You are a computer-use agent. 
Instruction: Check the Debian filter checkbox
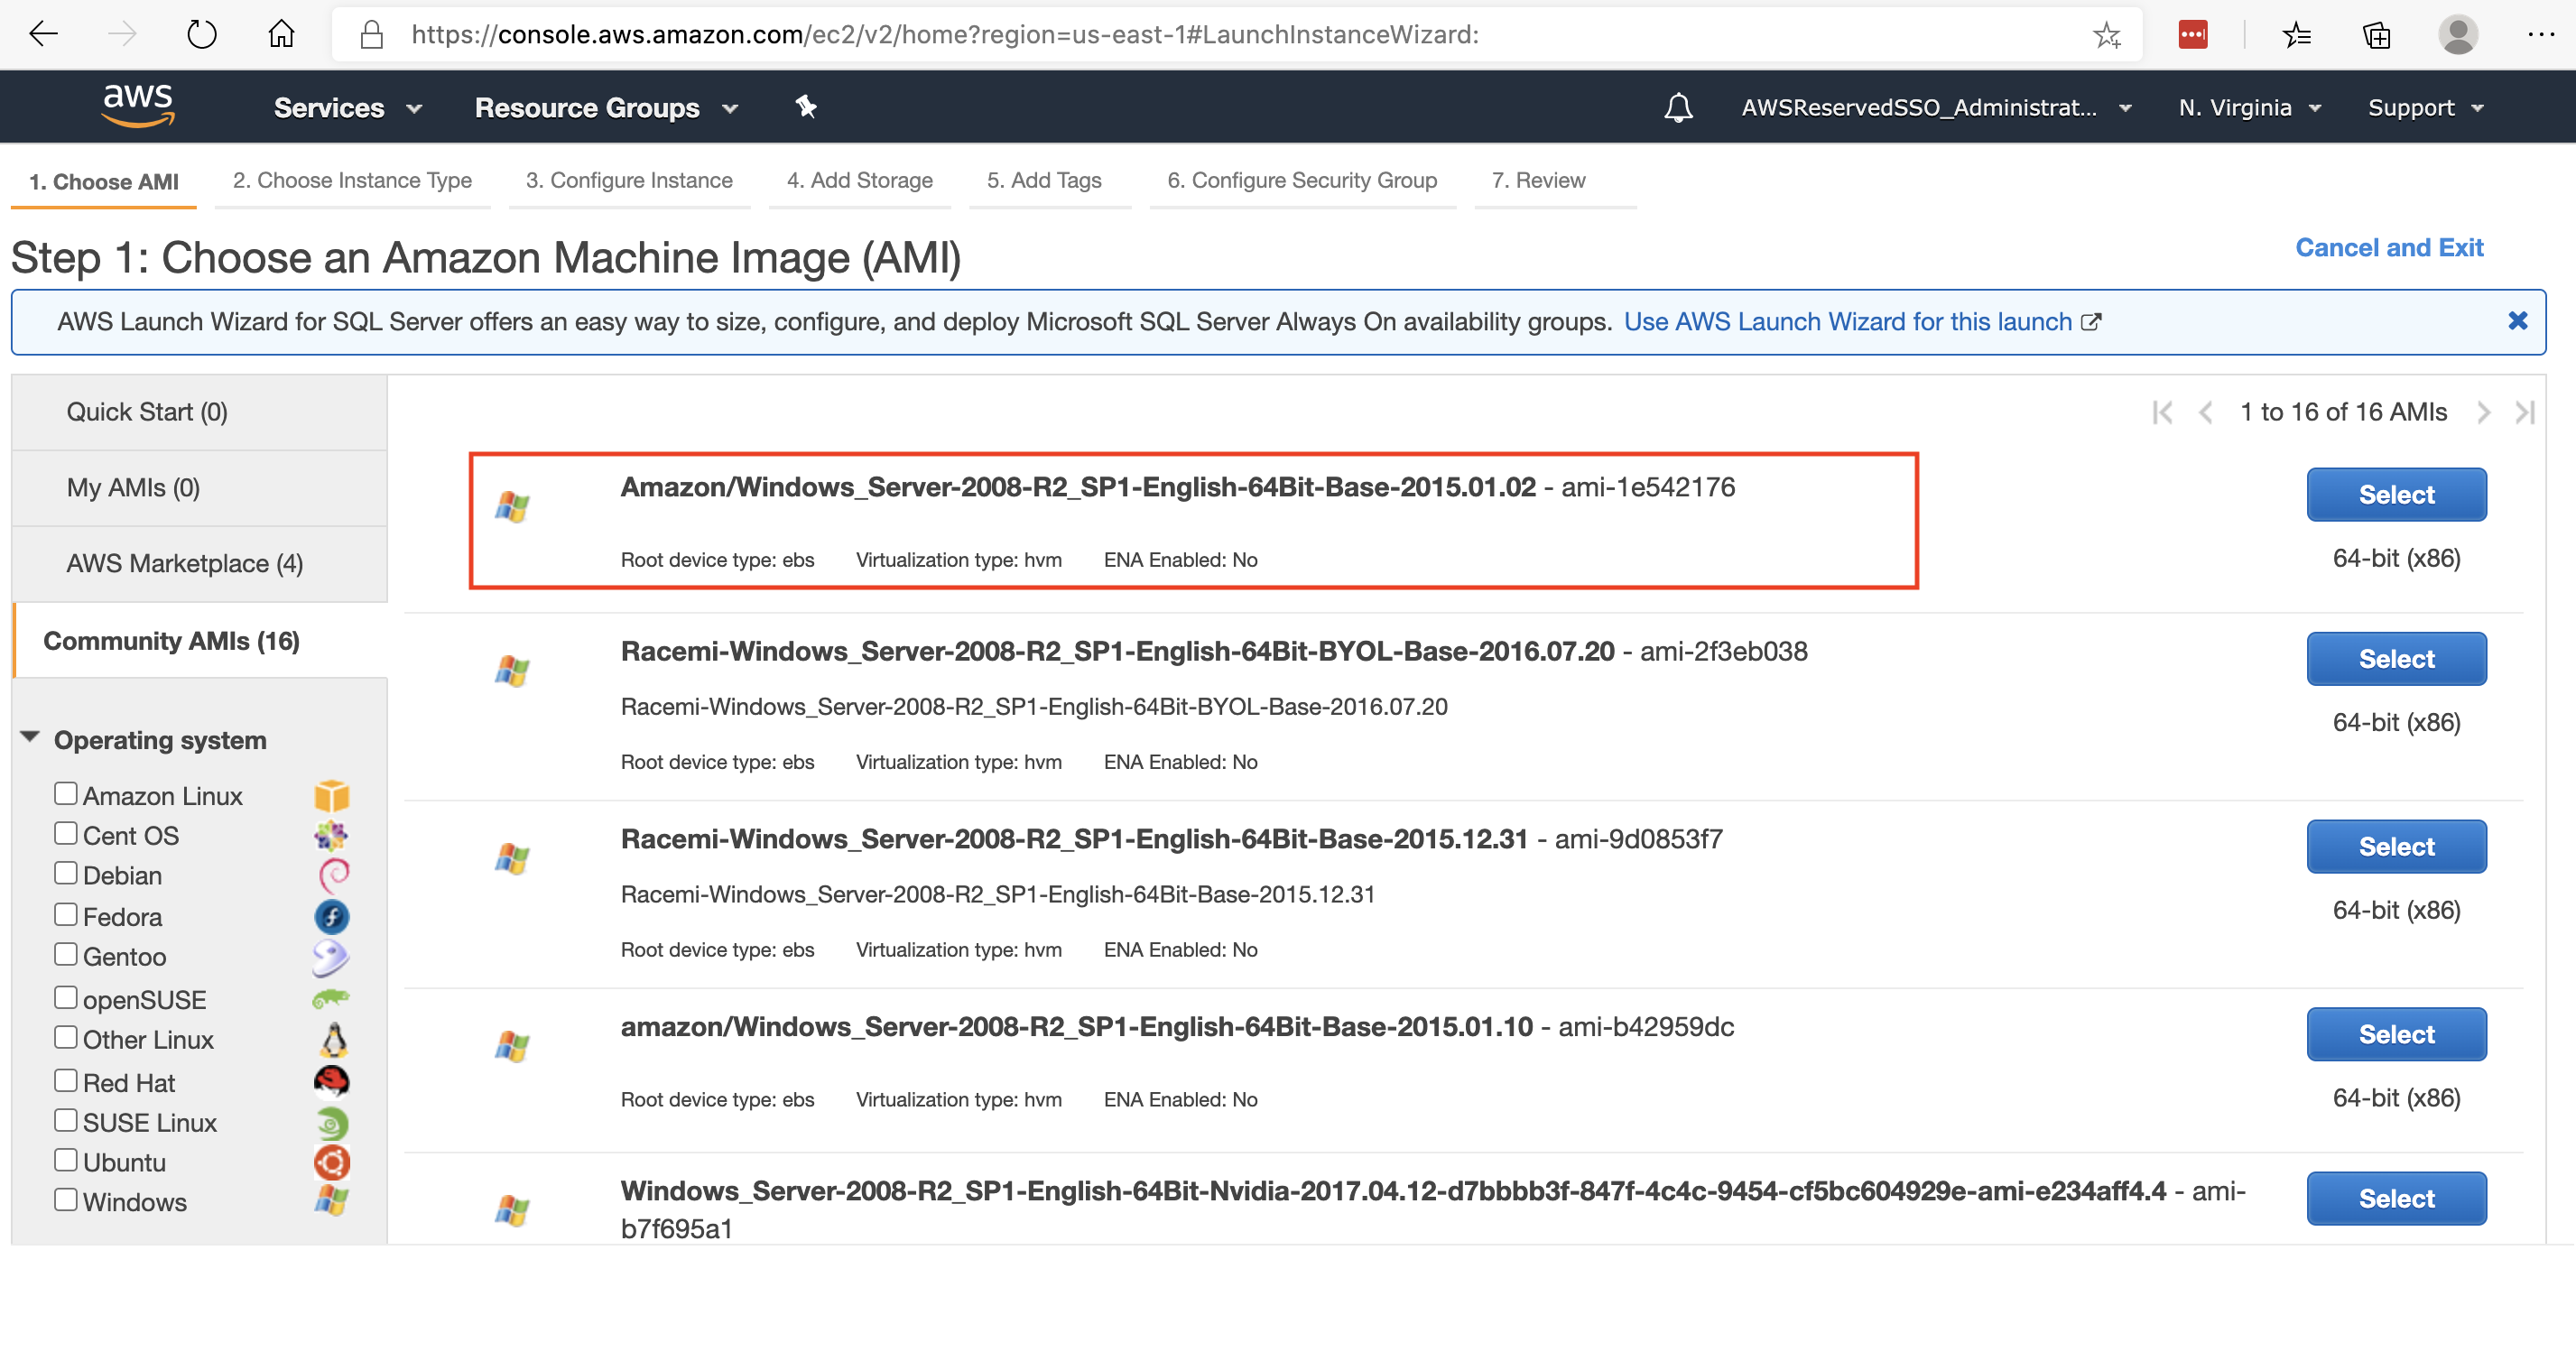66,873
